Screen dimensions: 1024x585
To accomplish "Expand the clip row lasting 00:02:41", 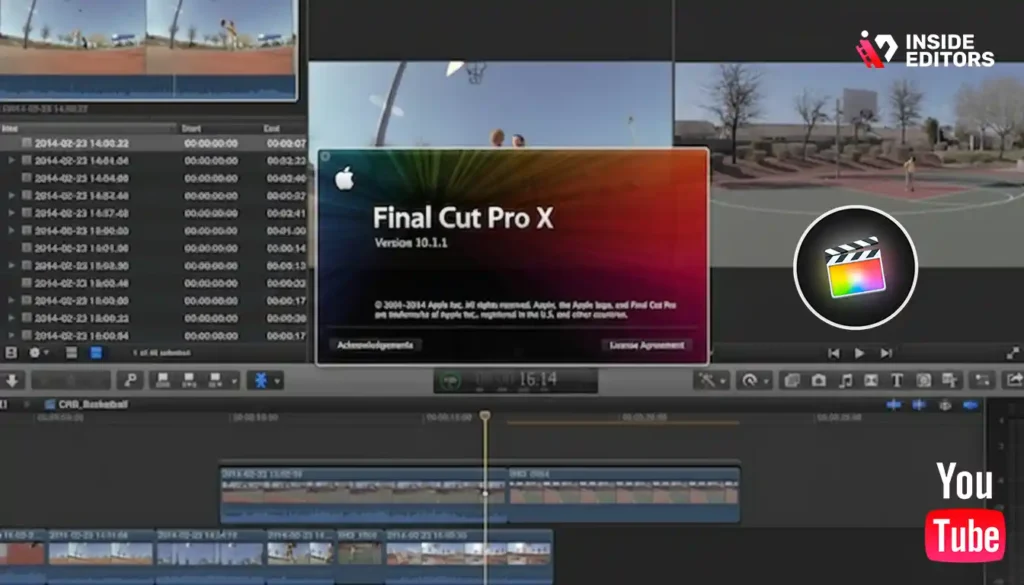I will pos(11,213).
